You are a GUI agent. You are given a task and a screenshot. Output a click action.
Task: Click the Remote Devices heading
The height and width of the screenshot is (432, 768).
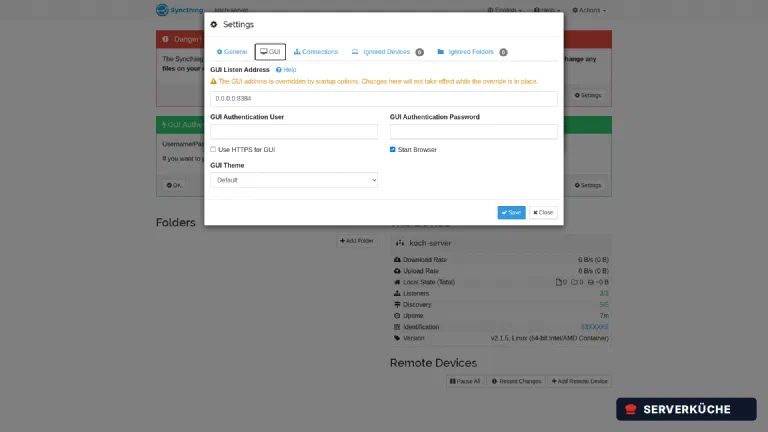click(x=433, y=363)
